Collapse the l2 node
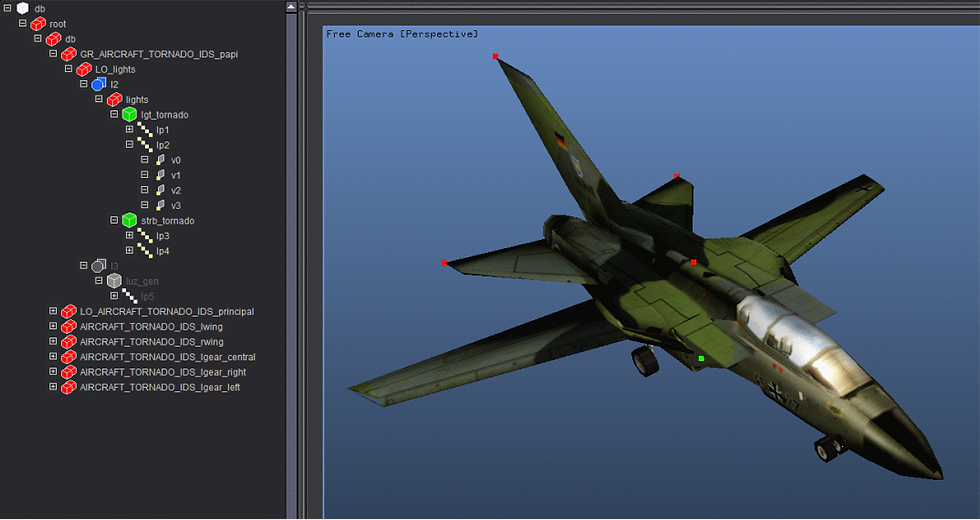Image resolution: width=980 pixels, height=520 pixels. (84, 84)
